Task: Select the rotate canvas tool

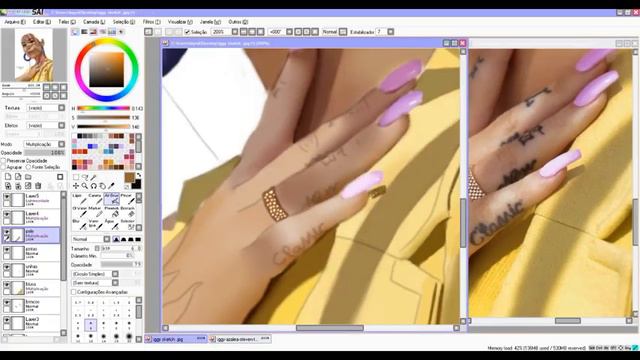Action: click(x=94, y=186)
